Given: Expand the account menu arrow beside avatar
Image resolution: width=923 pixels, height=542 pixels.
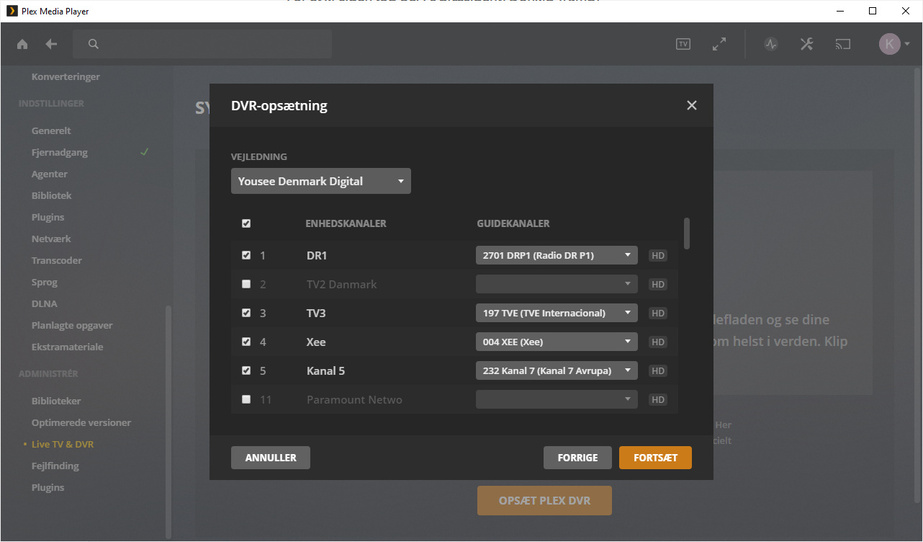Looking at the screenshot, I should [907, 44].
